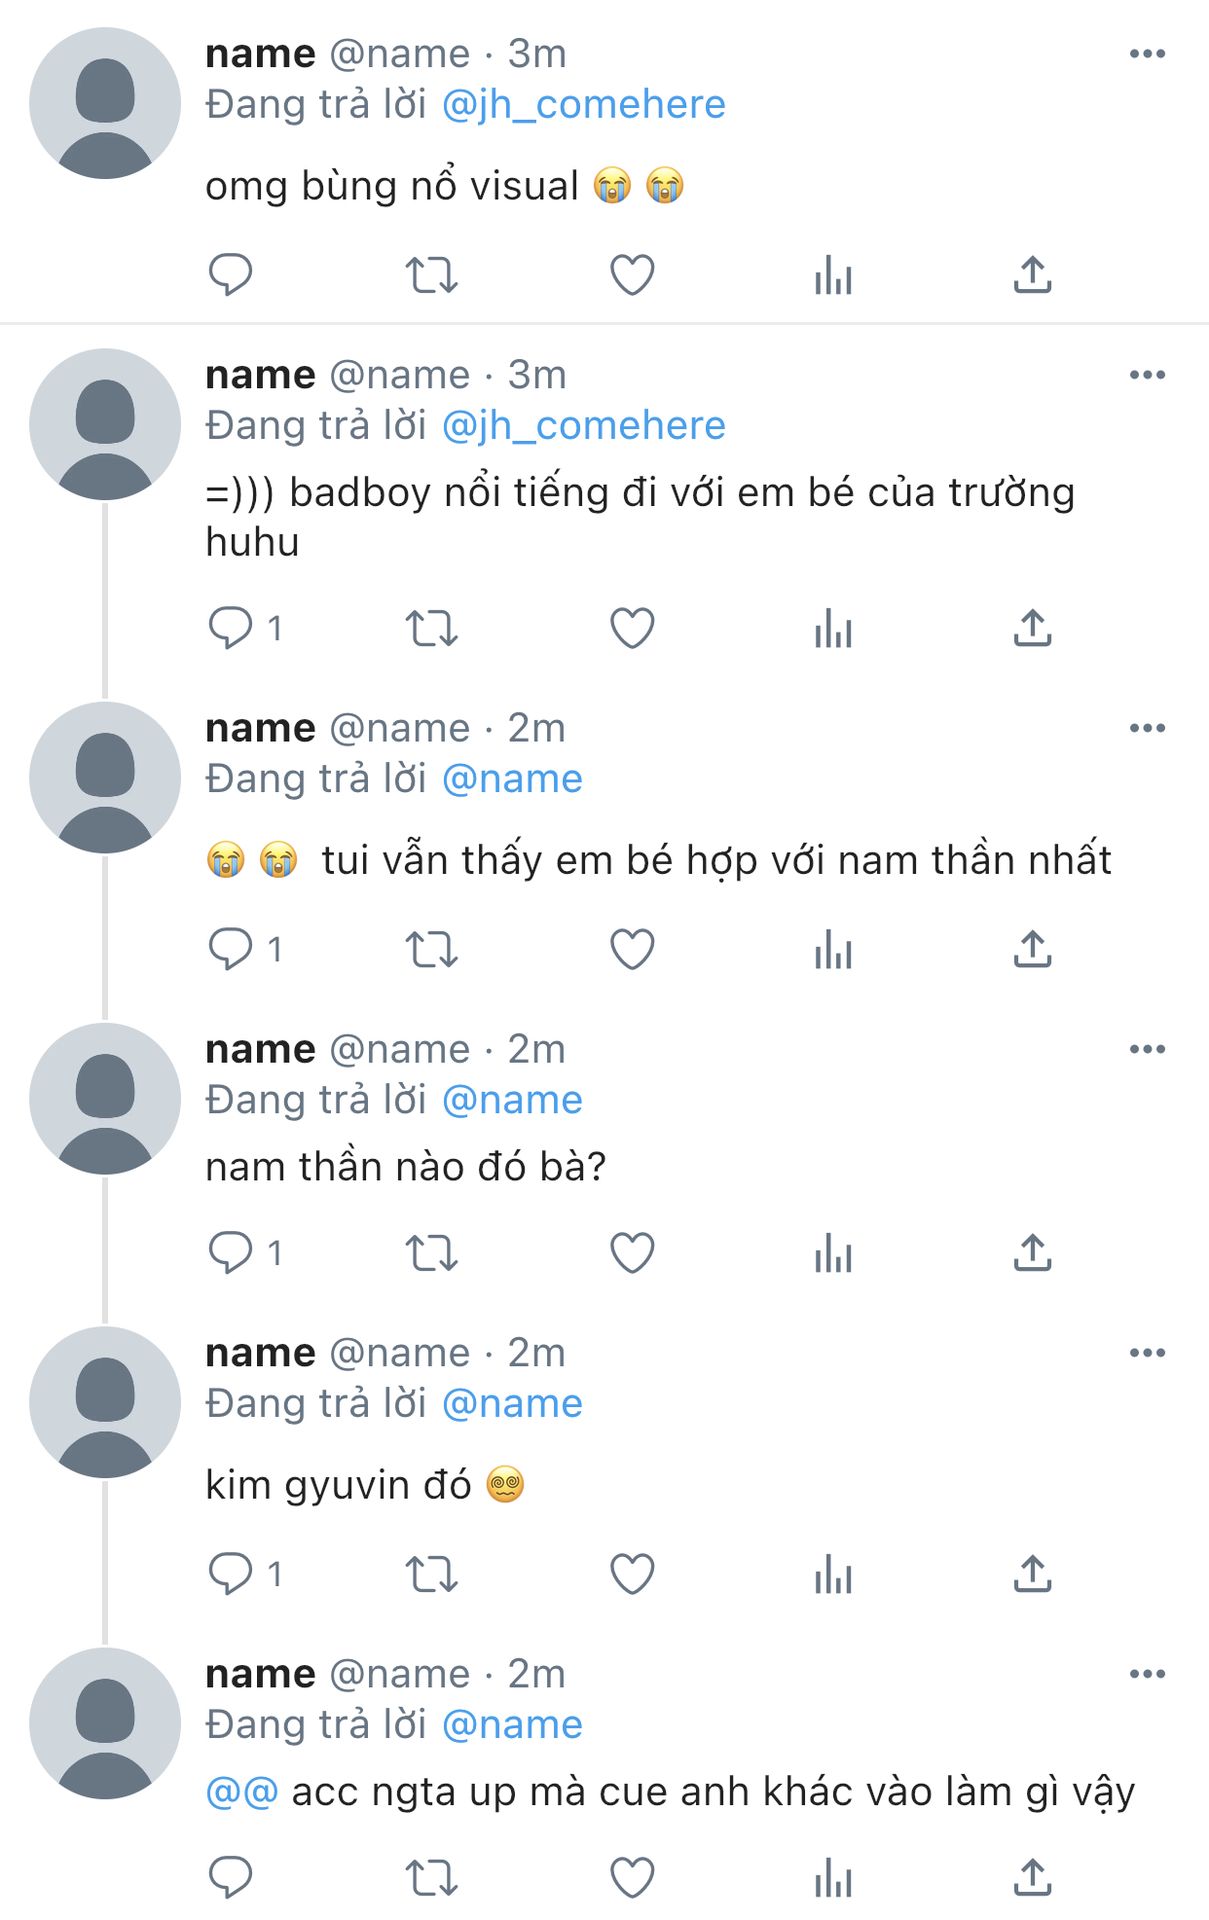Like the 'omg bùng nổ visual' tweet

(x=632, y=274)
